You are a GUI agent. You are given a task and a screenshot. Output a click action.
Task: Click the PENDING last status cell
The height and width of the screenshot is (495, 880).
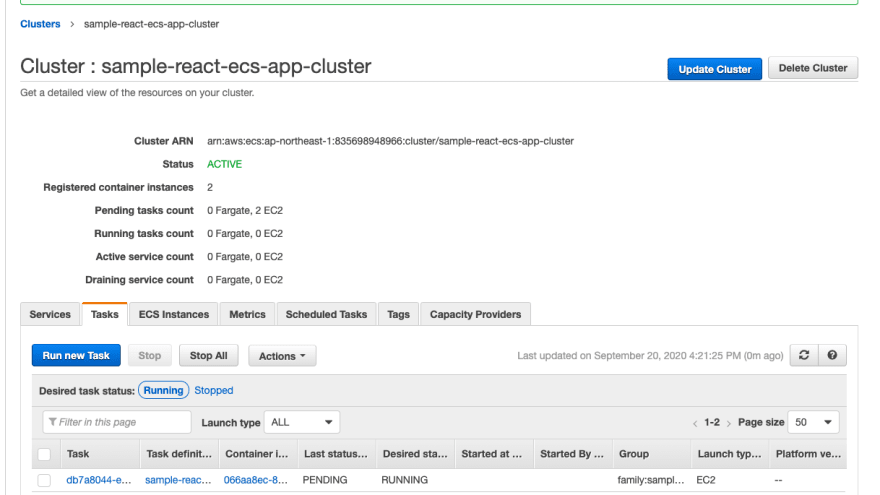(x=325, y=480)
